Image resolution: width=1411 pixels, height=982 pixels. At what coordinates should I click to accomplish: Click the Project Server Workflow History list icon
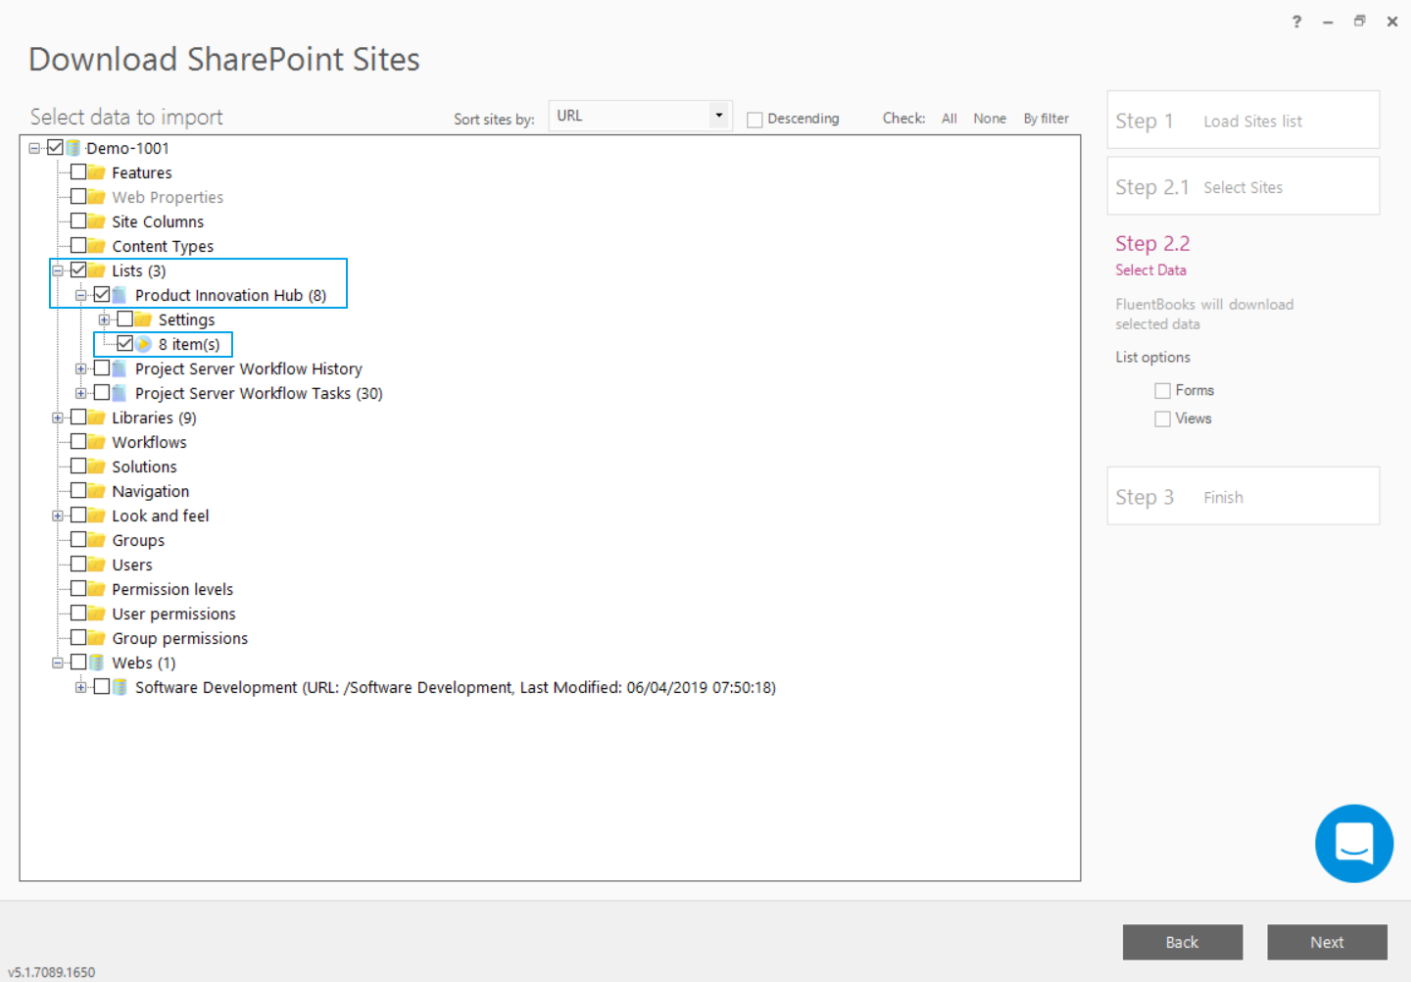(x=119, y=368)
